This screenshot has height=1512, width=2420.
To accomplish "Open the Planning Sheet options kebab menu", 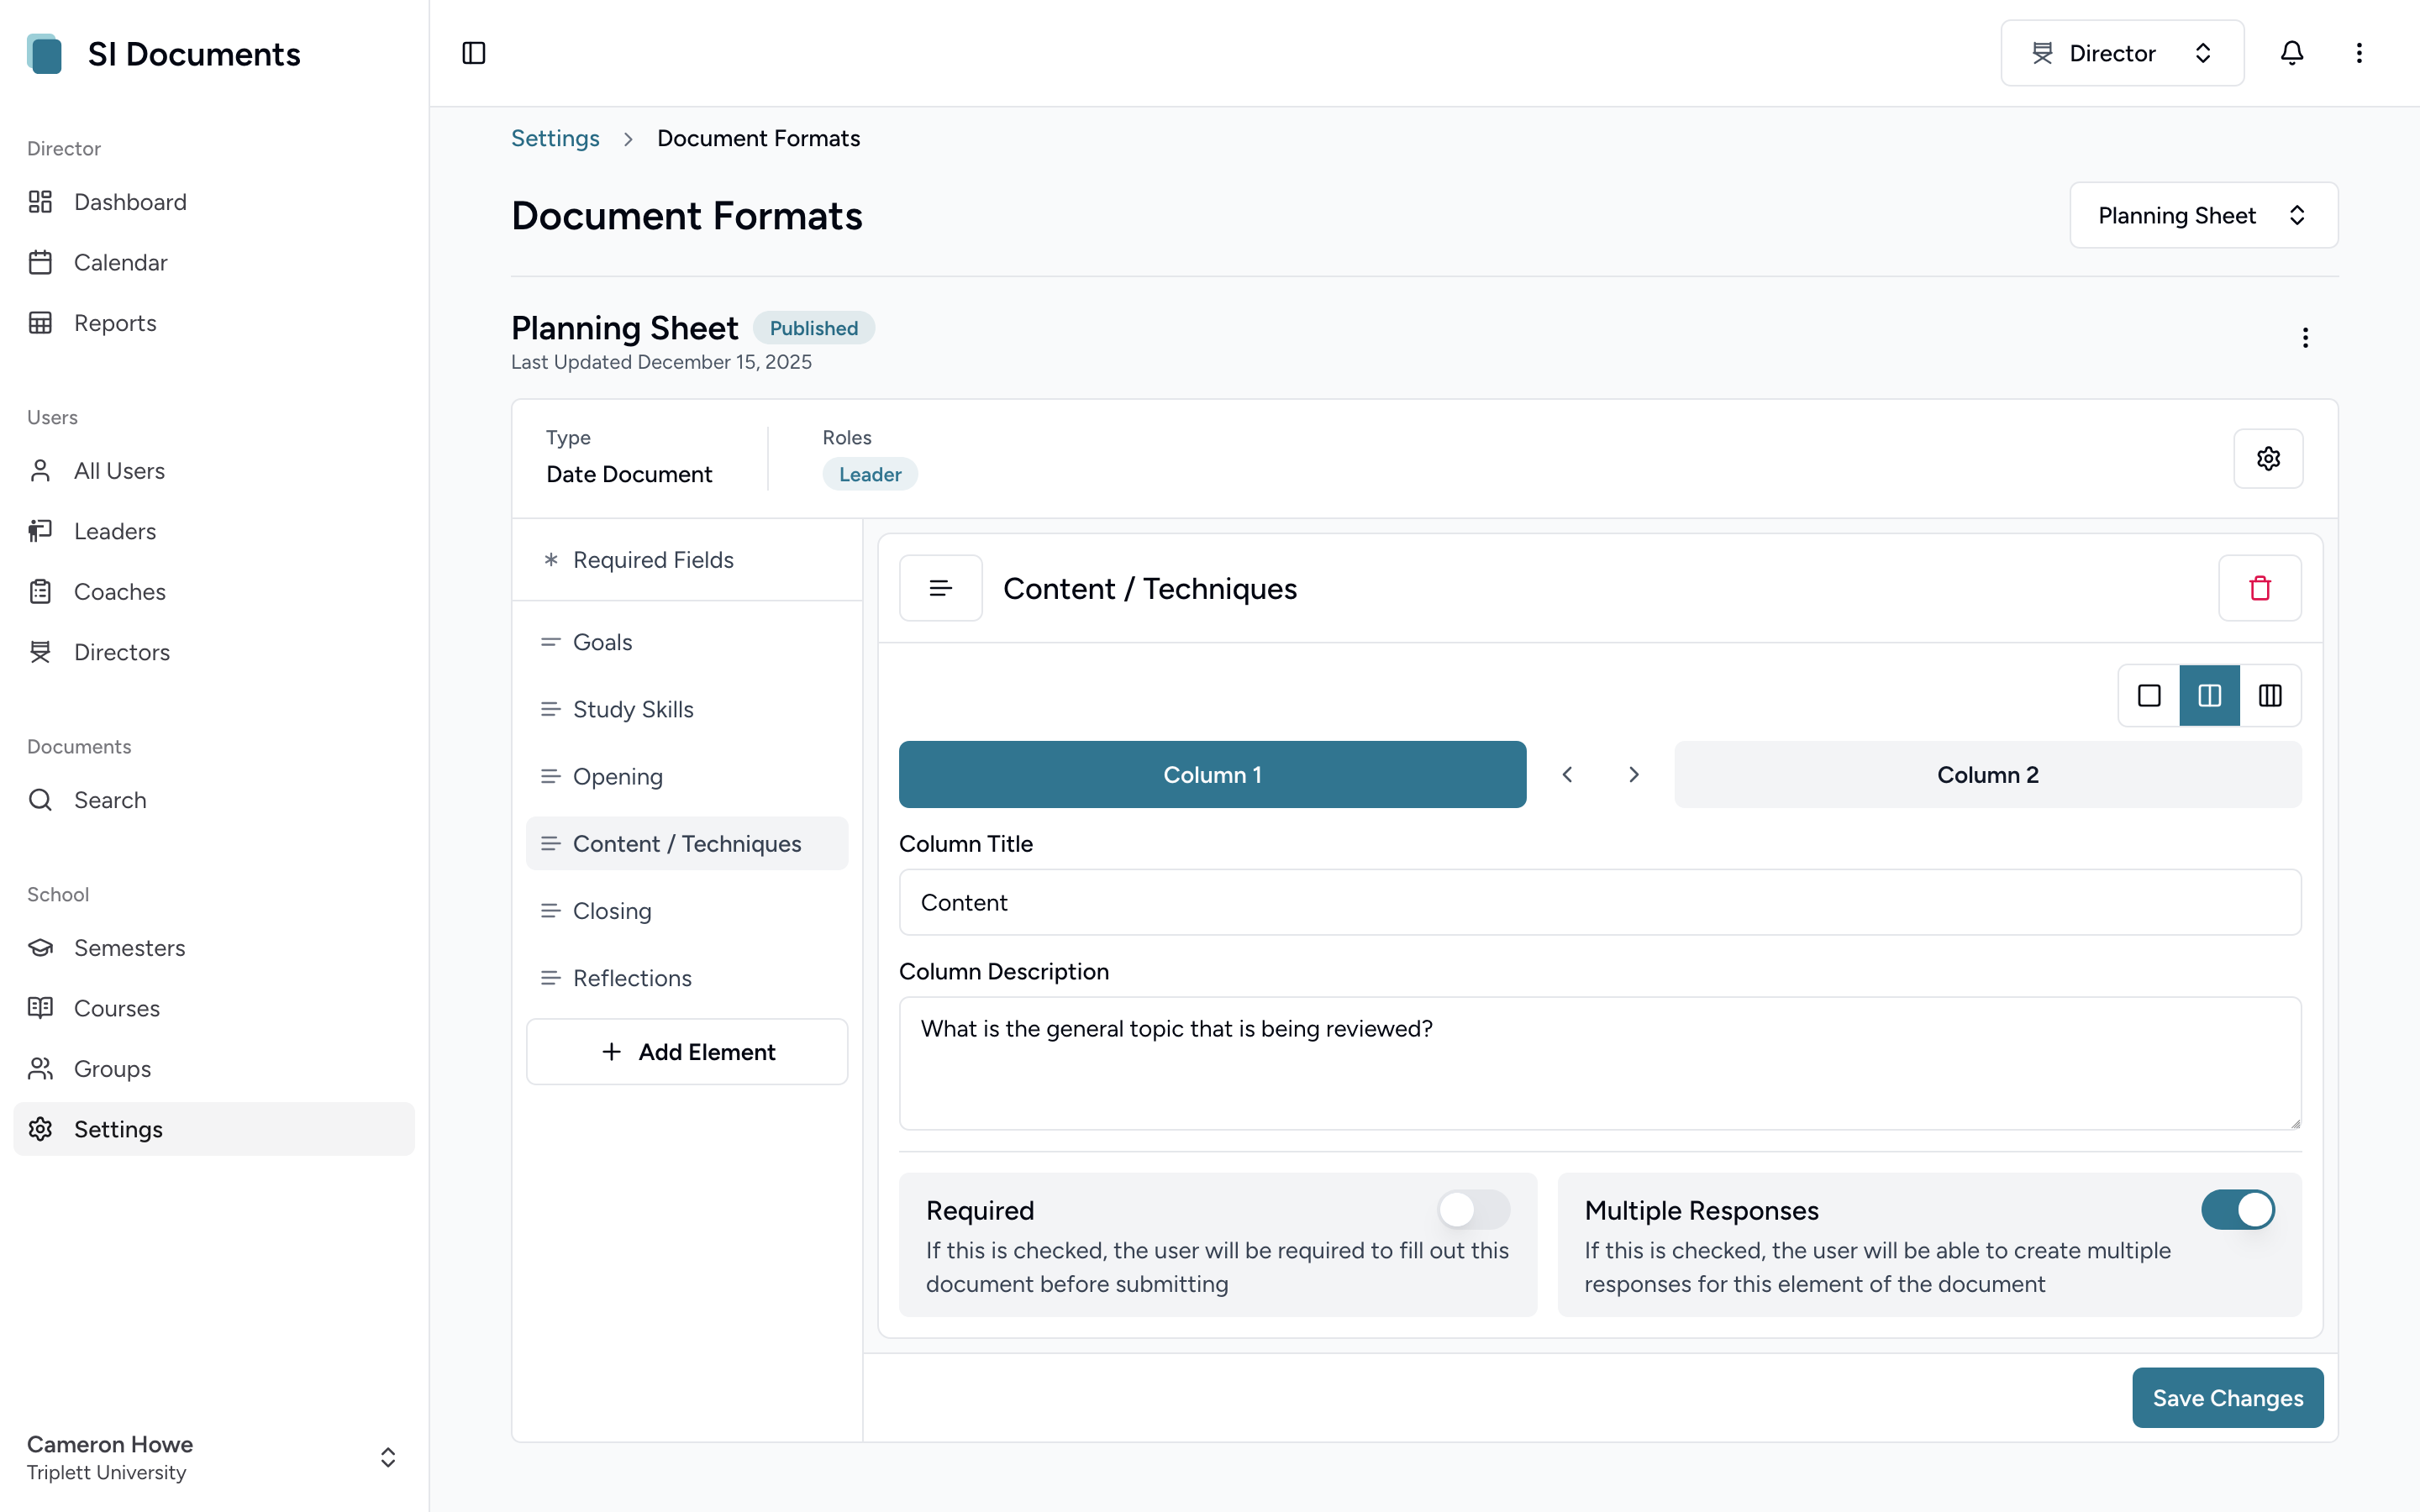I will click(x=2305, y=338).
